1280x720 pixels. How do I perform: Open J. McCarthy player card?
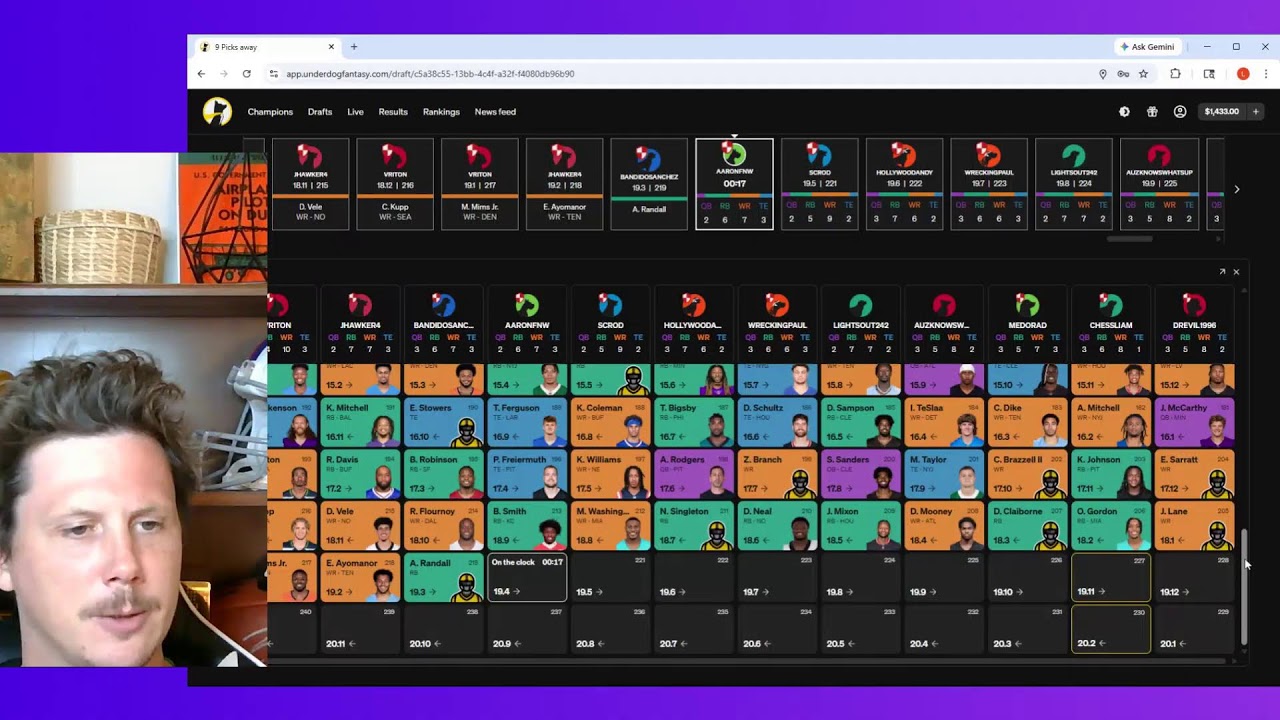point(1194,423)
